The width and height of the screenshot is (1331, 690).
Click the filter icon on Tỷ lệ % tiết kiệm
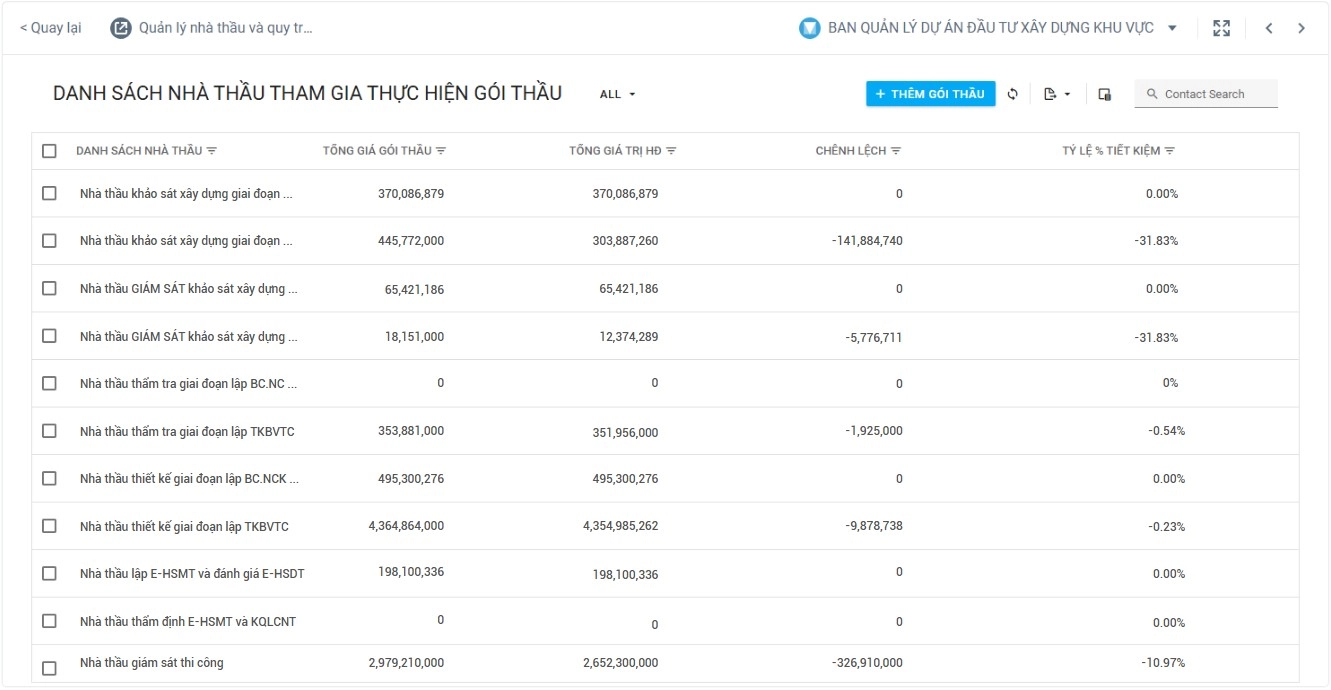1170,151
